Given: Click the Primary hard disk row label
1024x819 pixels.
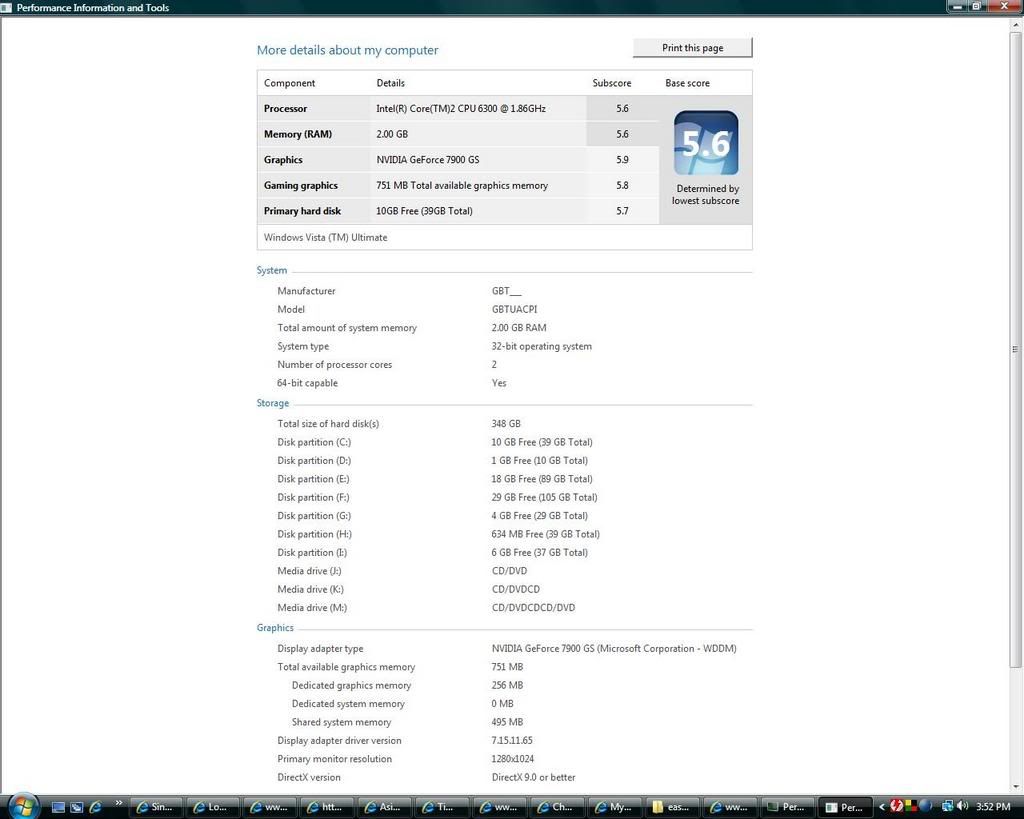Looking at the screenshot, I should tap(302, 211).
